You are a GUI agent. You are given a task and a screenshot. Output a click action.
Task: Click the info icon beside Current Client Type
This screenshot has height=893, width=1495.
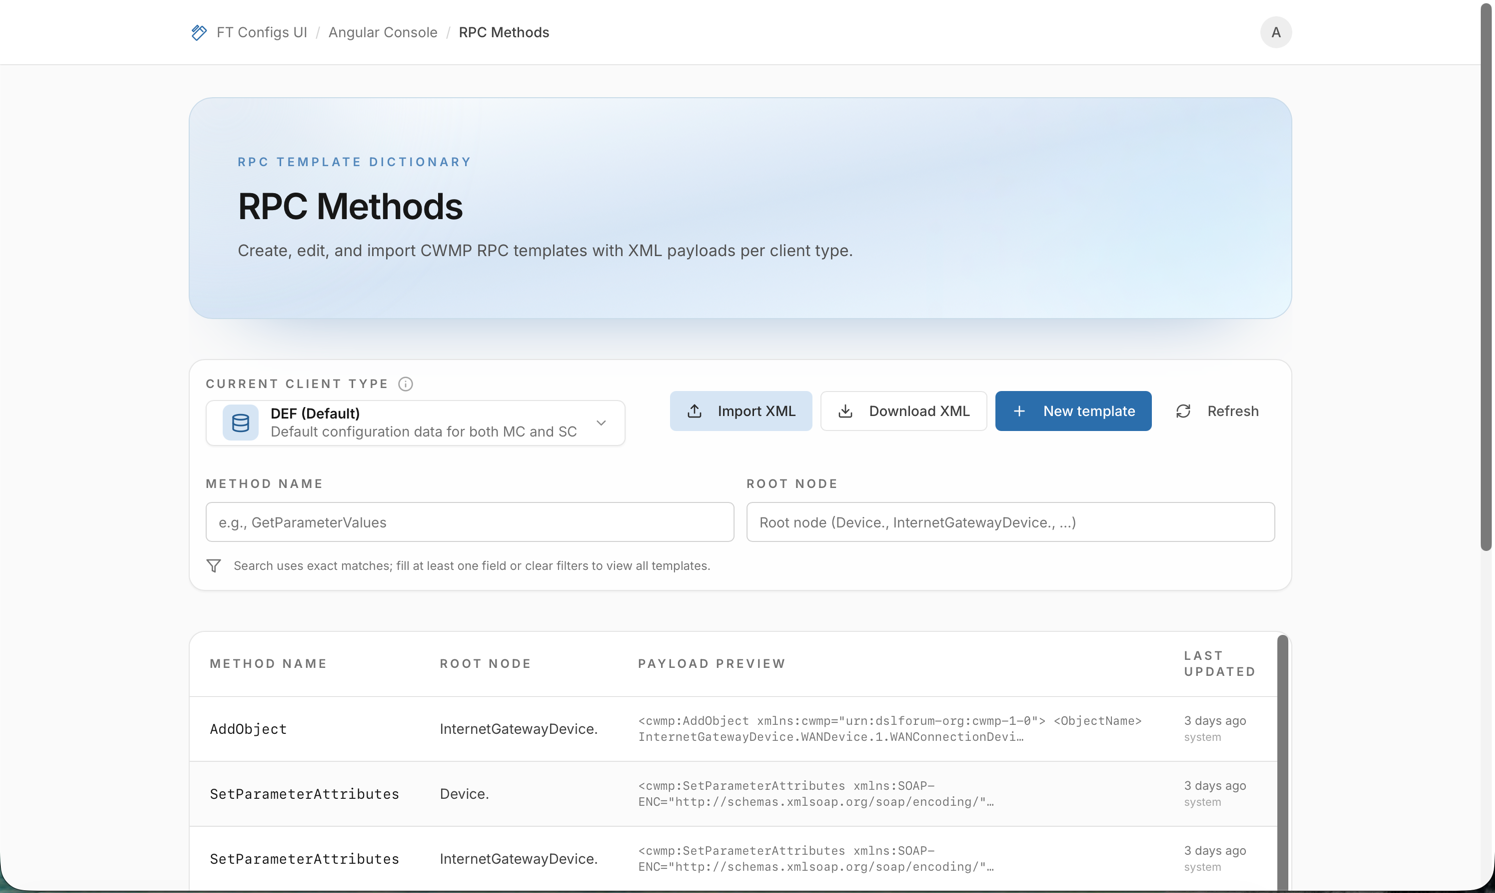pyautogui.click(x=405, y=384)
